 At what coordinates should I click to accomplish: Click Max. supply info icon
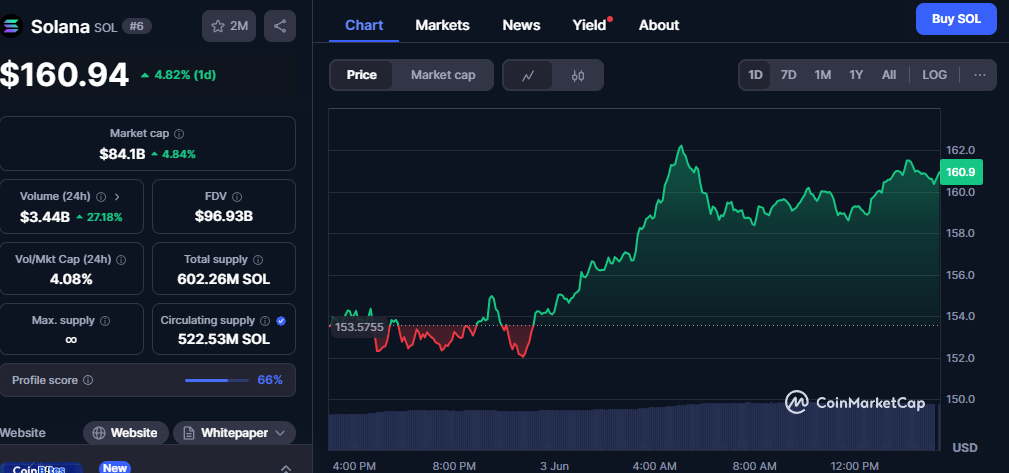coord(105,320)
